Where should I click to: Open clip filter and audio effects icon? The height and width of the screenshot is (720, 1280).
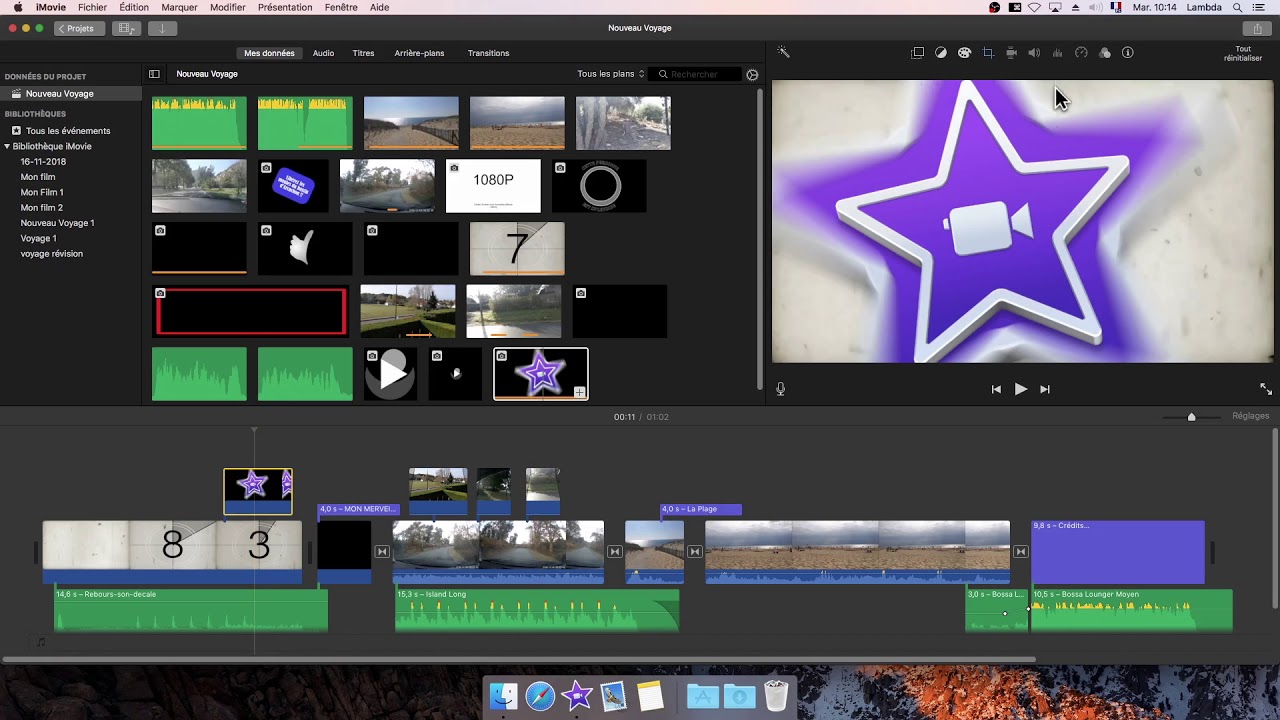tap(1105, 53)
